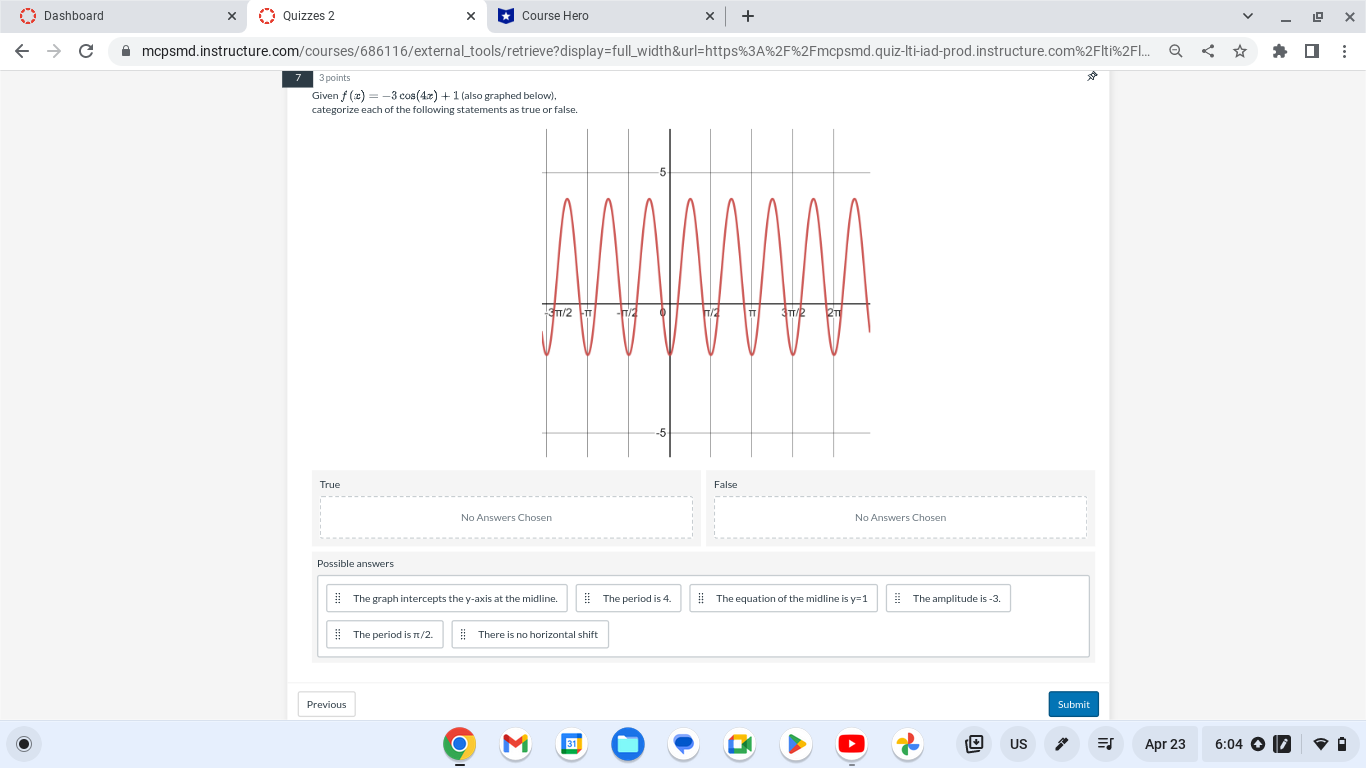
Task: Click the -5 y-axis label on graph
Action: click(660, 433)
